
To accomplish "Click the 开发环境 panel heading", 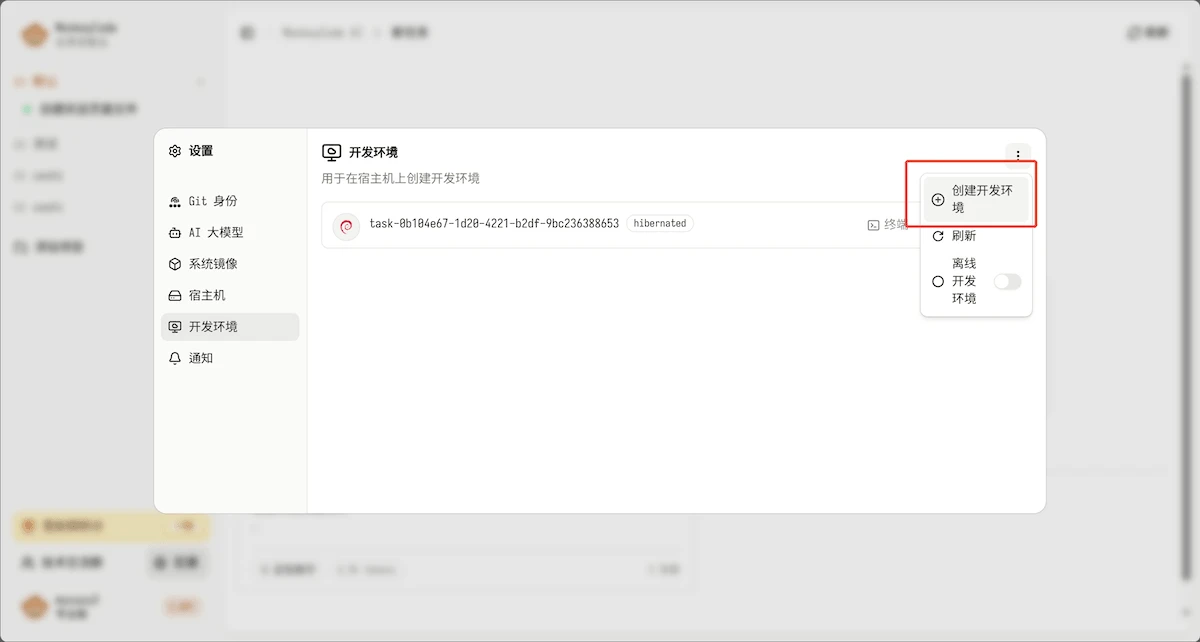I will [x=373, y=153].
